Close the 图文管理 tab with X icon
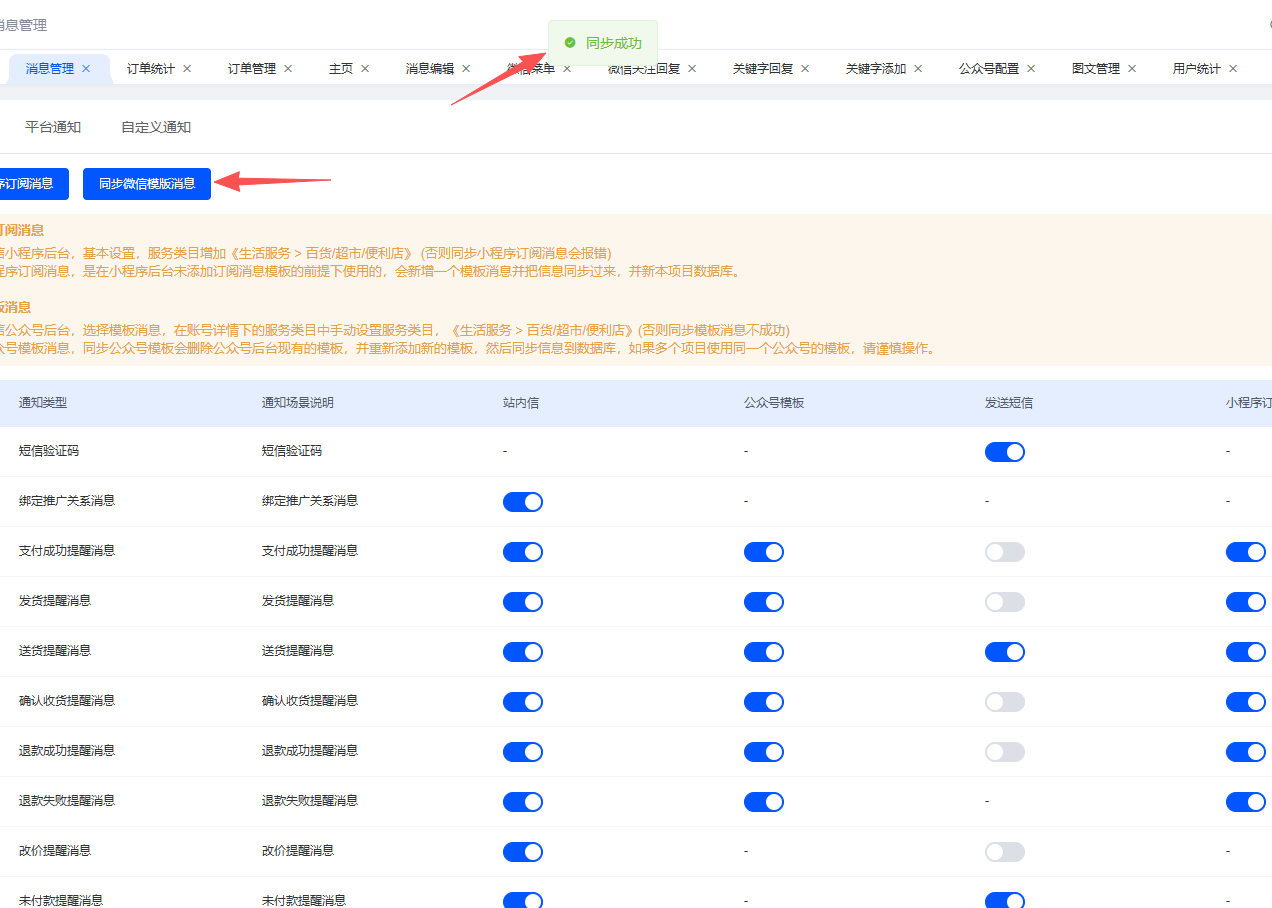 click(x=1132, y=69)
